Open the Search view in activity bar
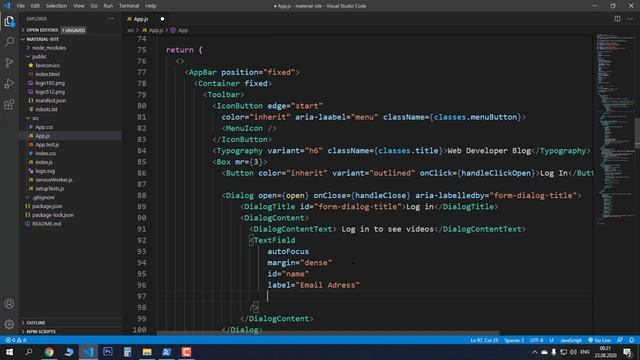Screen dimensions: 640x360 point(9,42)
